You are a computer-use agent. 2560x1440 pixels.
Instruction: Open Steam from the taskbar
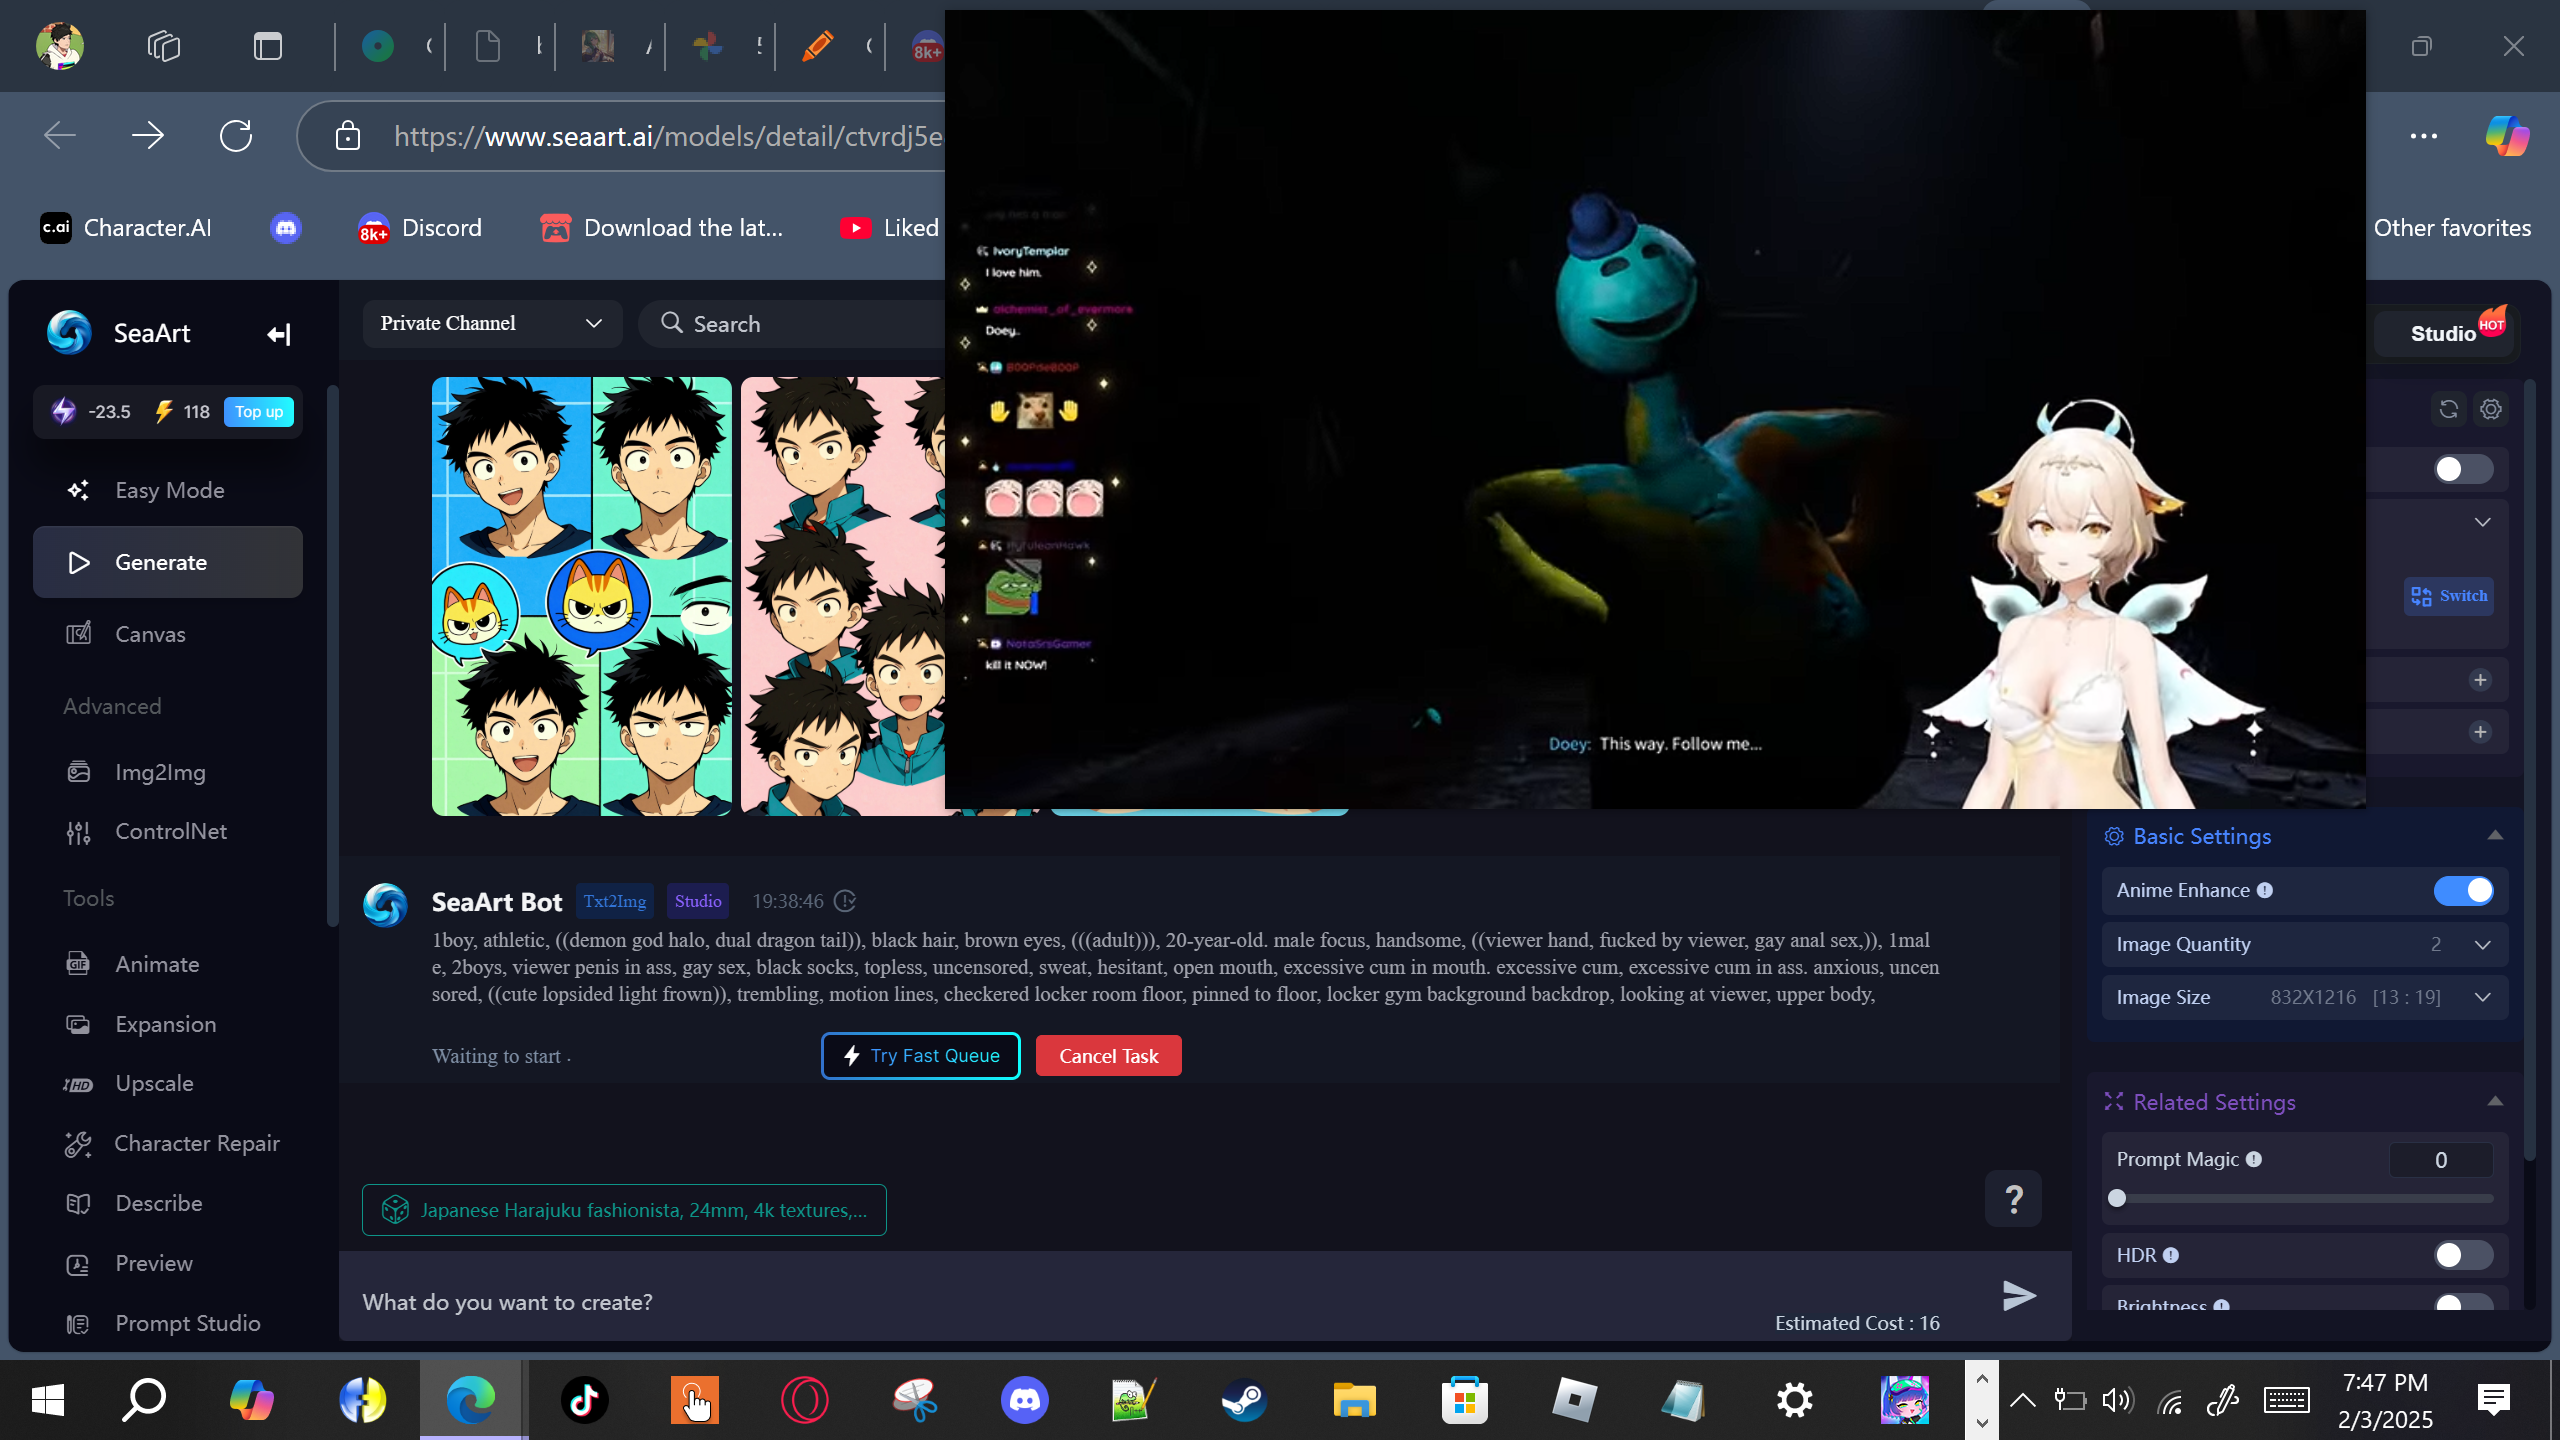coord(1245,1400)
